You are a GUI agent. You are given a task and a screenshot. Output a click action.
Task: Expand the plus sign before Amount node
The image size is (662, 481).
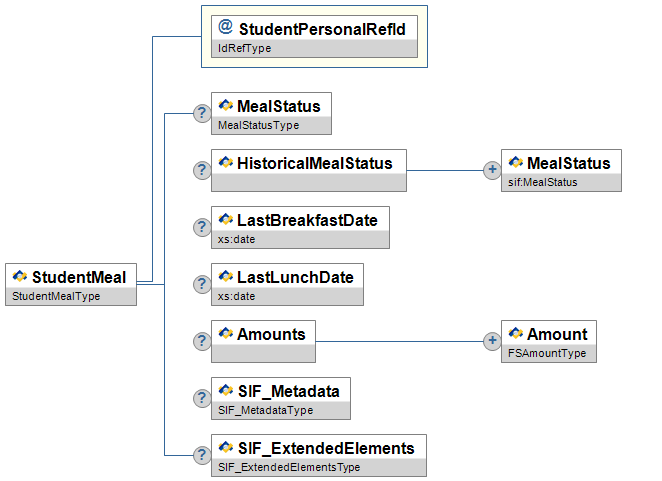(491, 341)
